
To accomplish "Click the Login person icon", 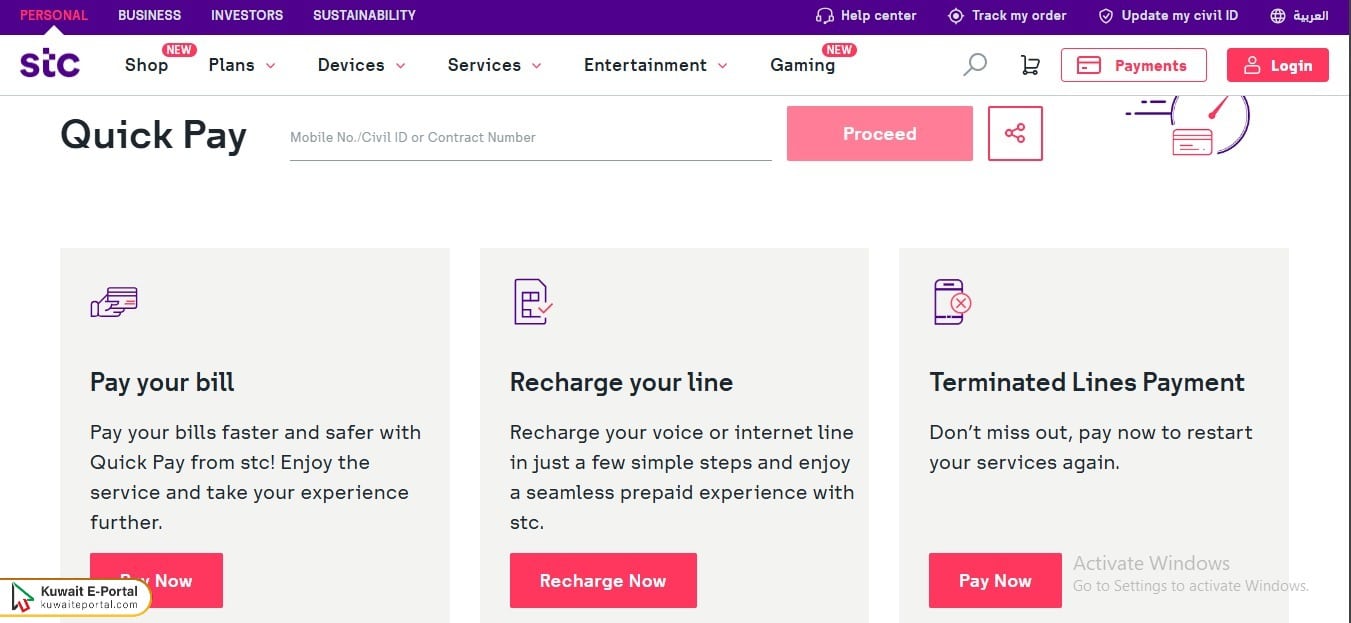I will [x=1253, y=65].
